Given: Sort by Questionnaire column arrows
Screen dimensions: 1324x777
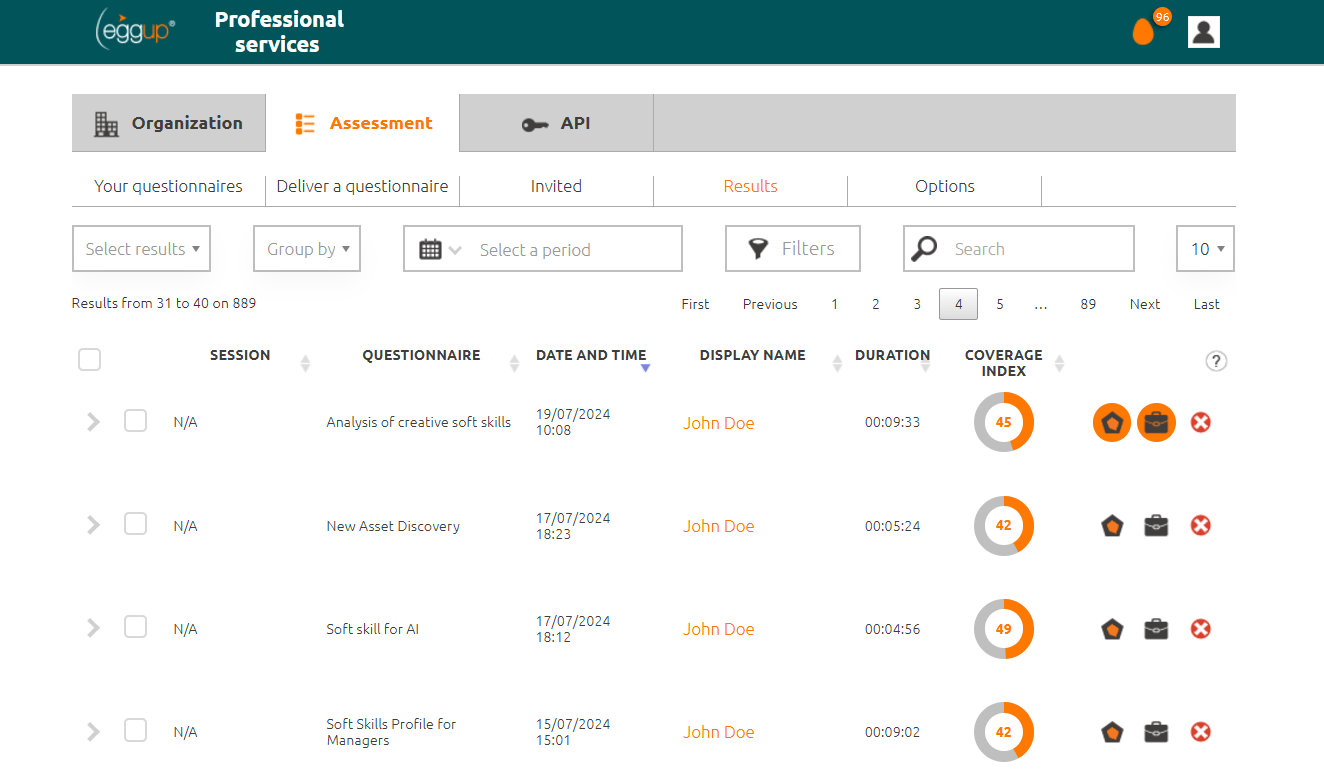Looking at the screenshot, I should point(515,363).
